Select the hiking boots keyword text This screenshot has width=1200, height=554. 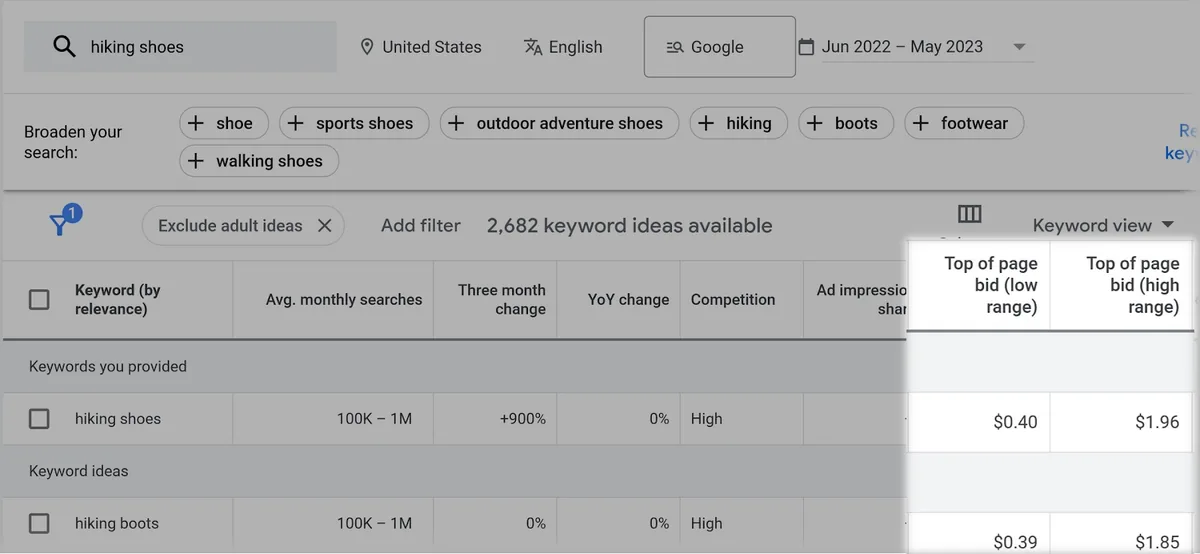pos(117,523)
